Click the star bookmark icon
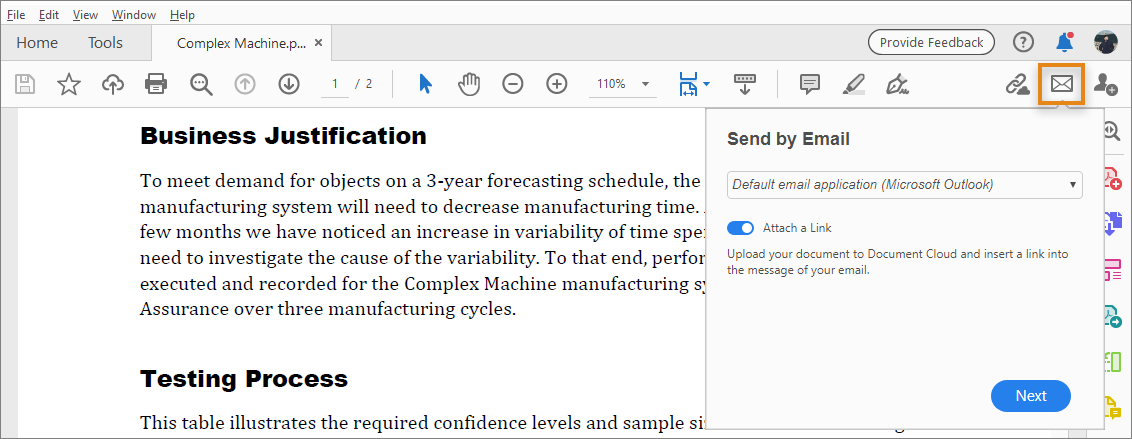The height and width of the screenshot is (439, 1132). [69, 84]
